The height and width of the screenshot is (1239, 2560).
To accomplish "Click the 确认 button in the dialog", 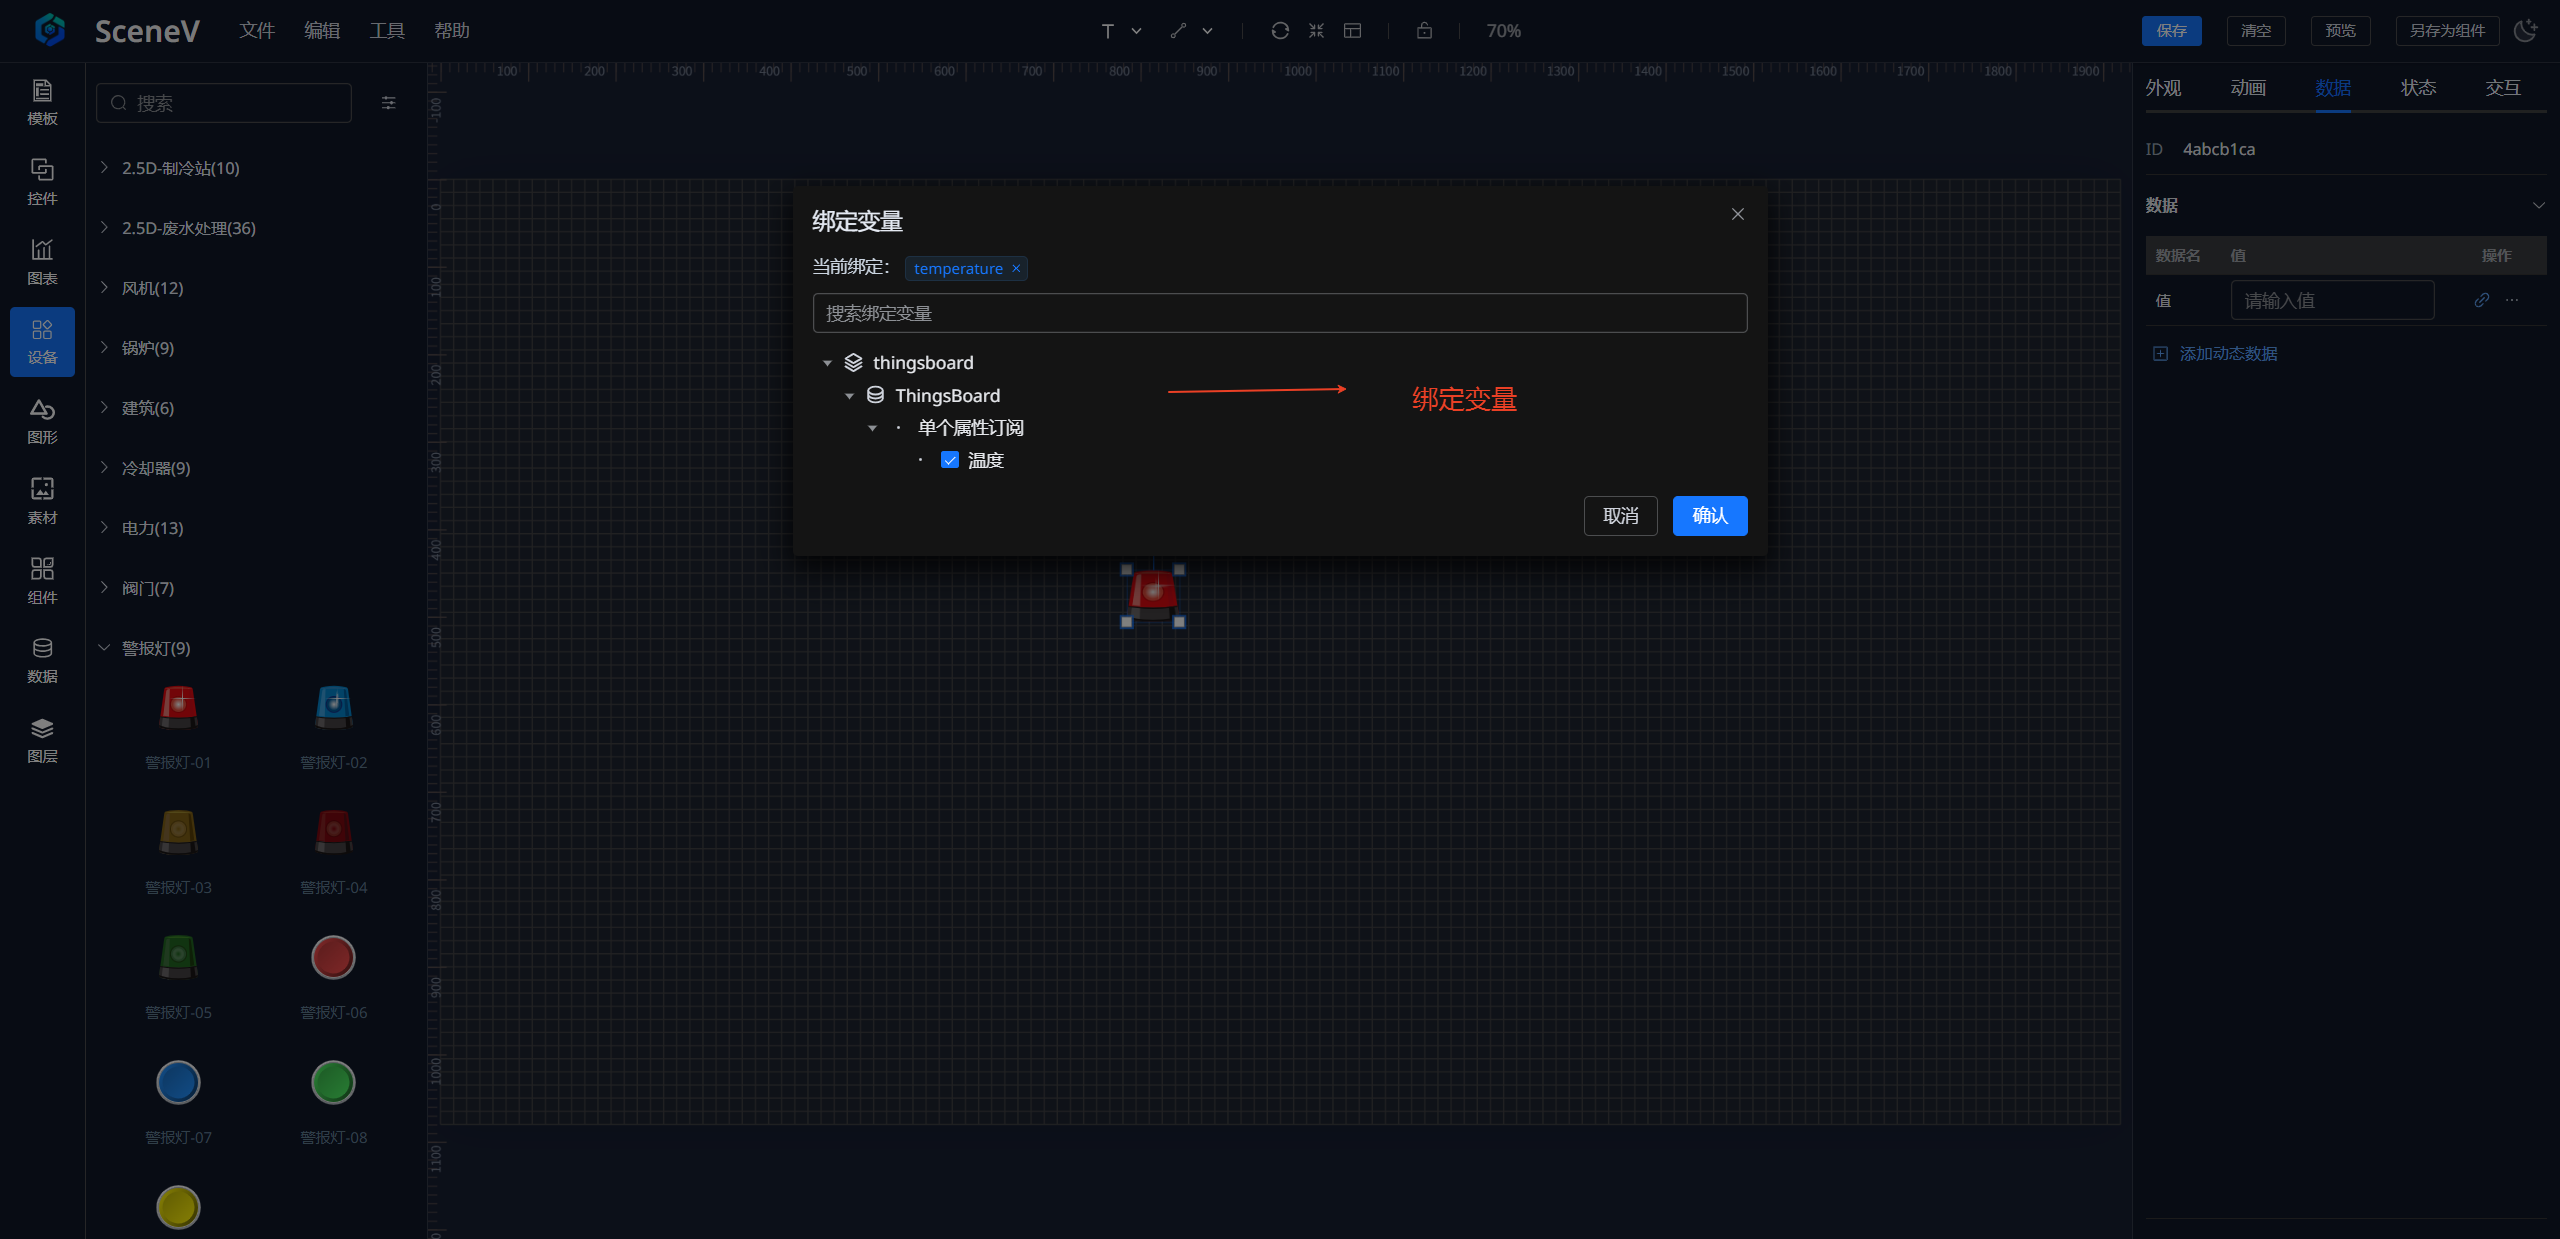I will (1709, 516).
